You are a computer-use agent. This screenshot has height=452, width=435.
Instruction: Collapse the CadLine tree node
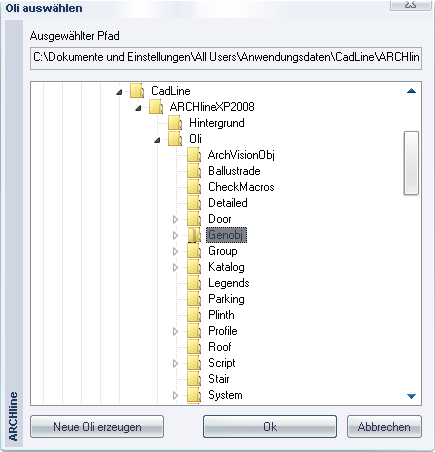tap(119, 92)
